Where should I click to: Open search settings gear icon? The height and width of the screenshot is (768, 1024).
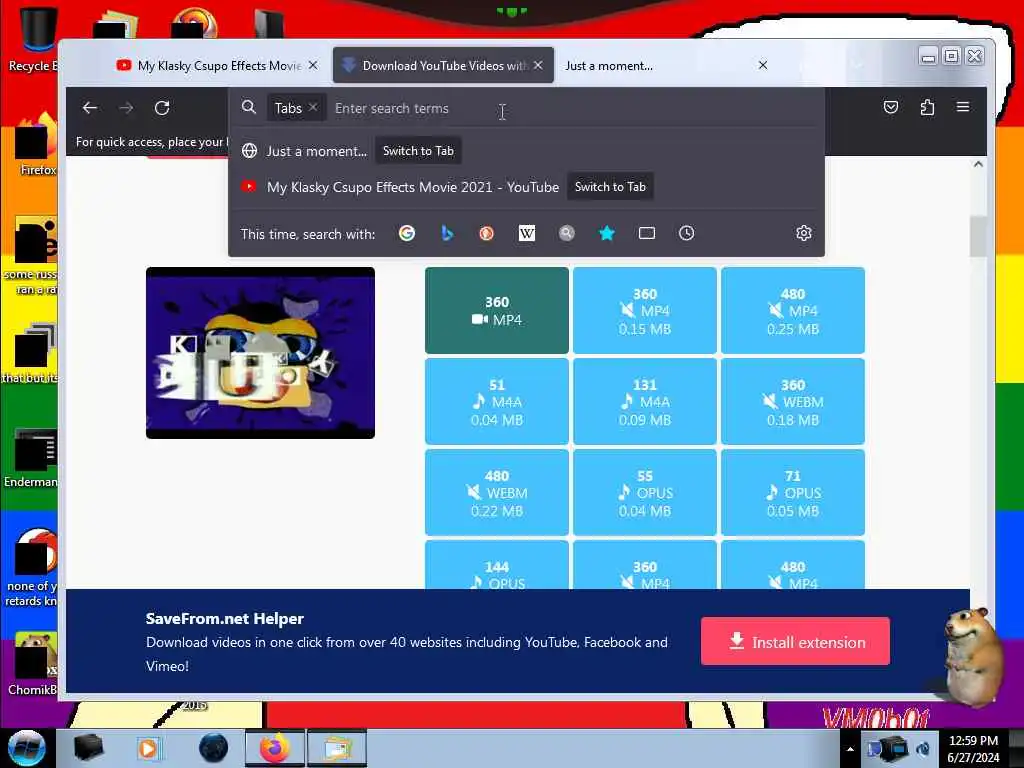804,233
